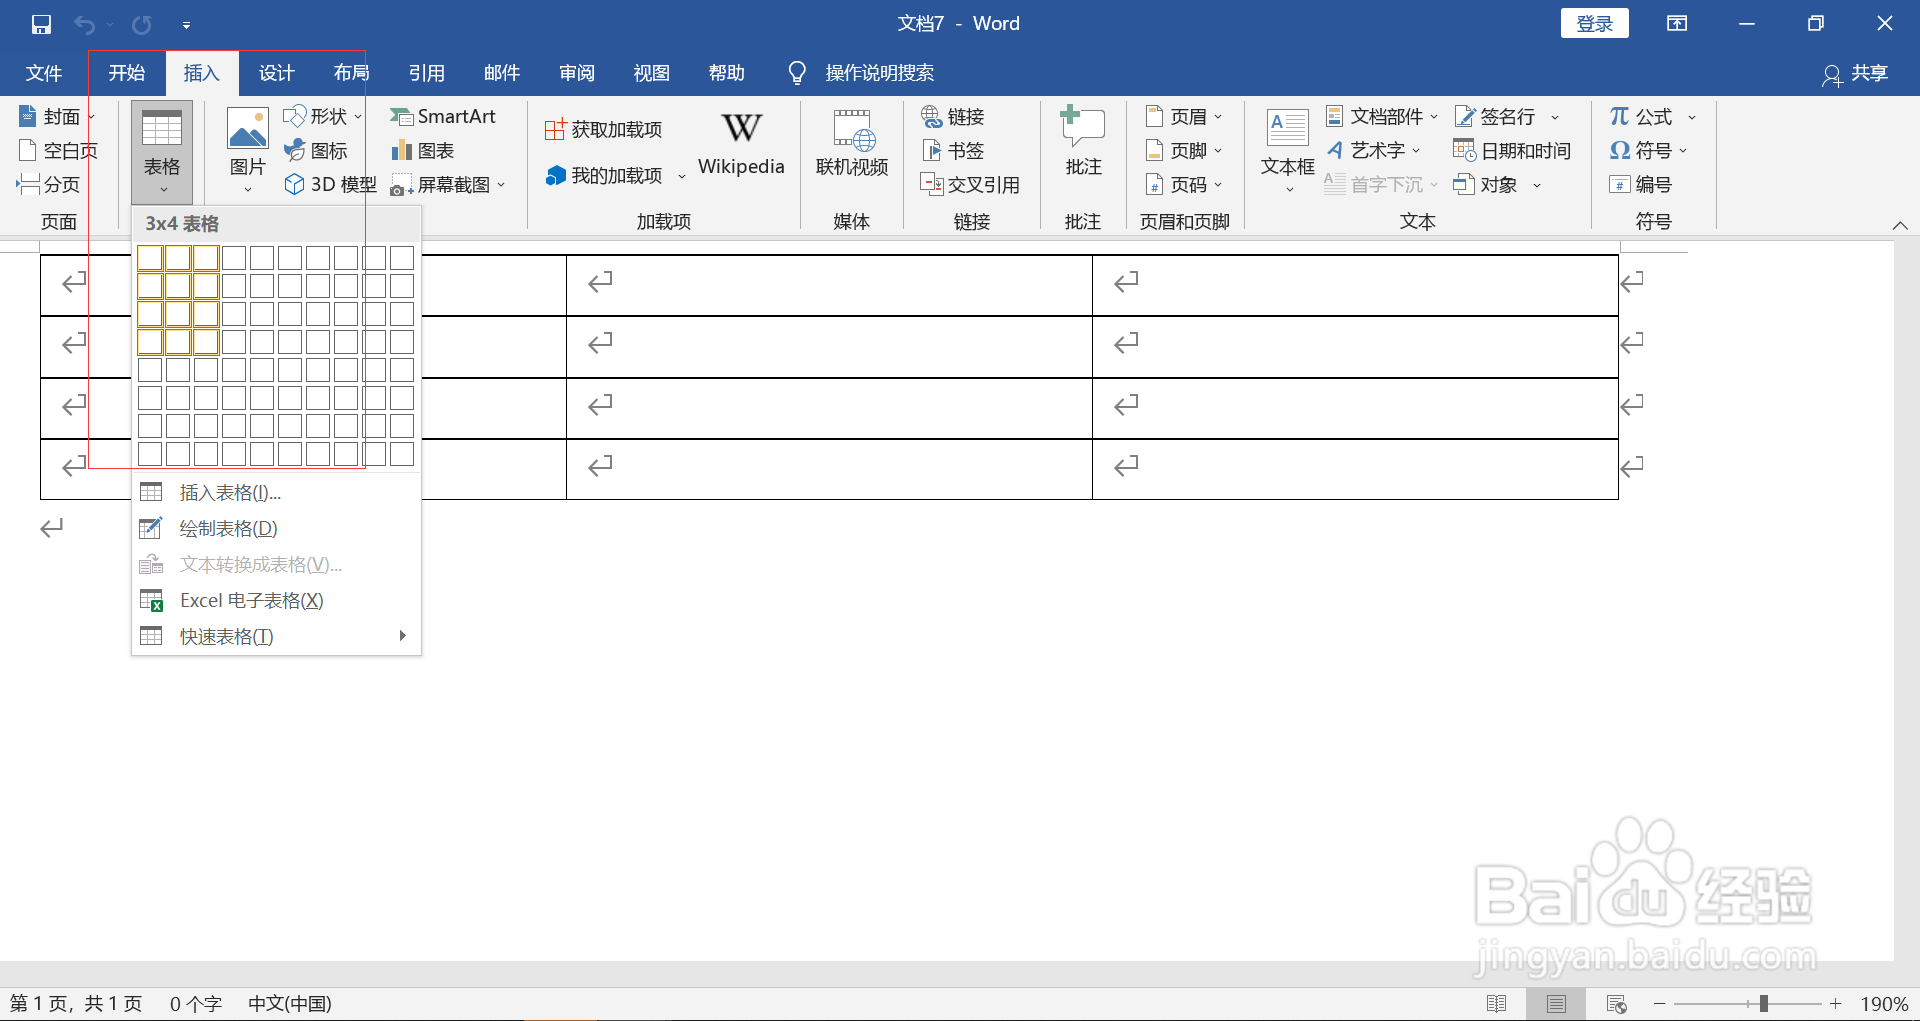Click the 表格 table button
Image resolution: width=1920 pixels, height=1021 pixels.
point(162,152)
